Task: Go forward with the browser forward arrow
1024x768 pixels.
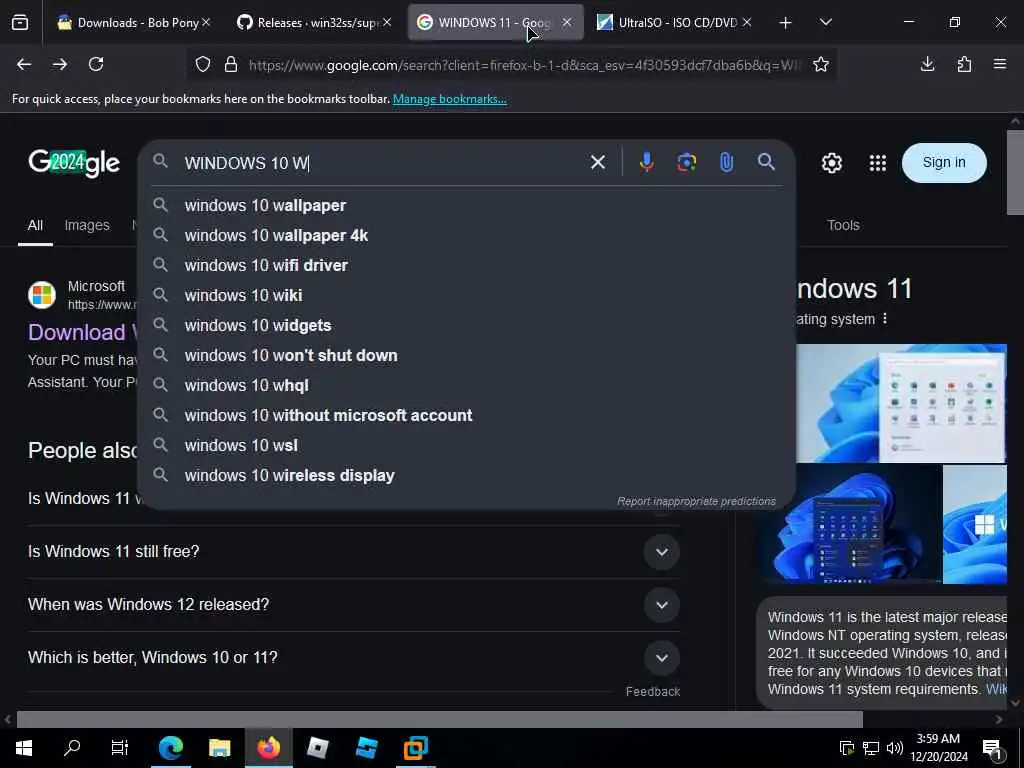Action: [x=60, y=64]
